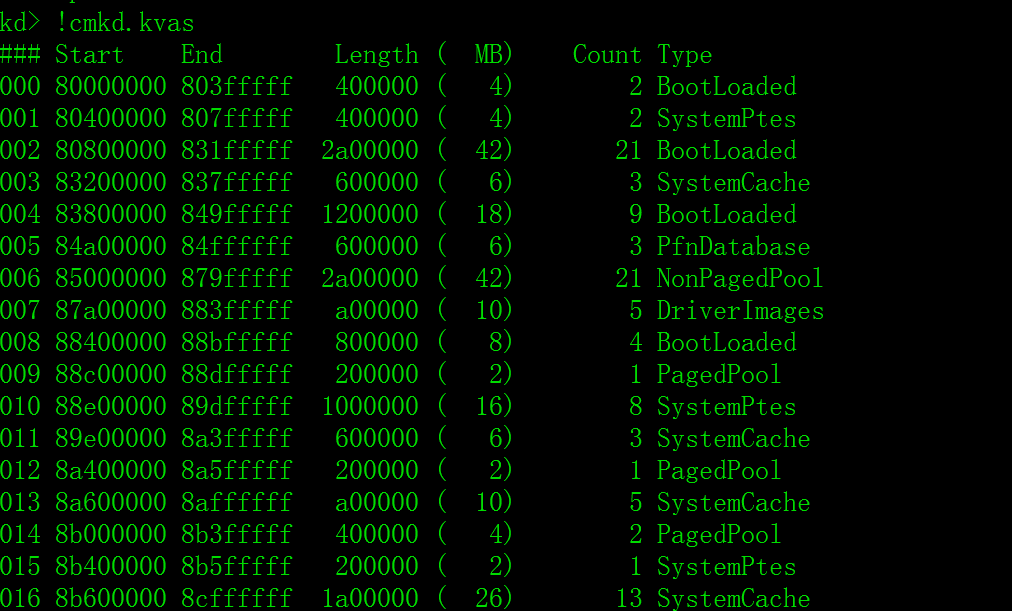
Task: Select end address 84ffffff
Action: pyautogui.click(x=237, y=246)
